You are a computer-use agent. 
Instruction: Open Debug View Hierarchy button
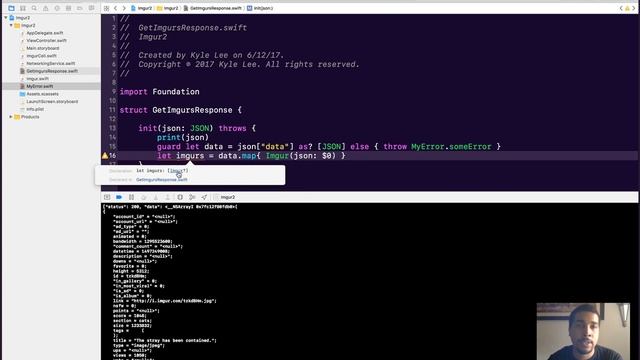point(180,197)
